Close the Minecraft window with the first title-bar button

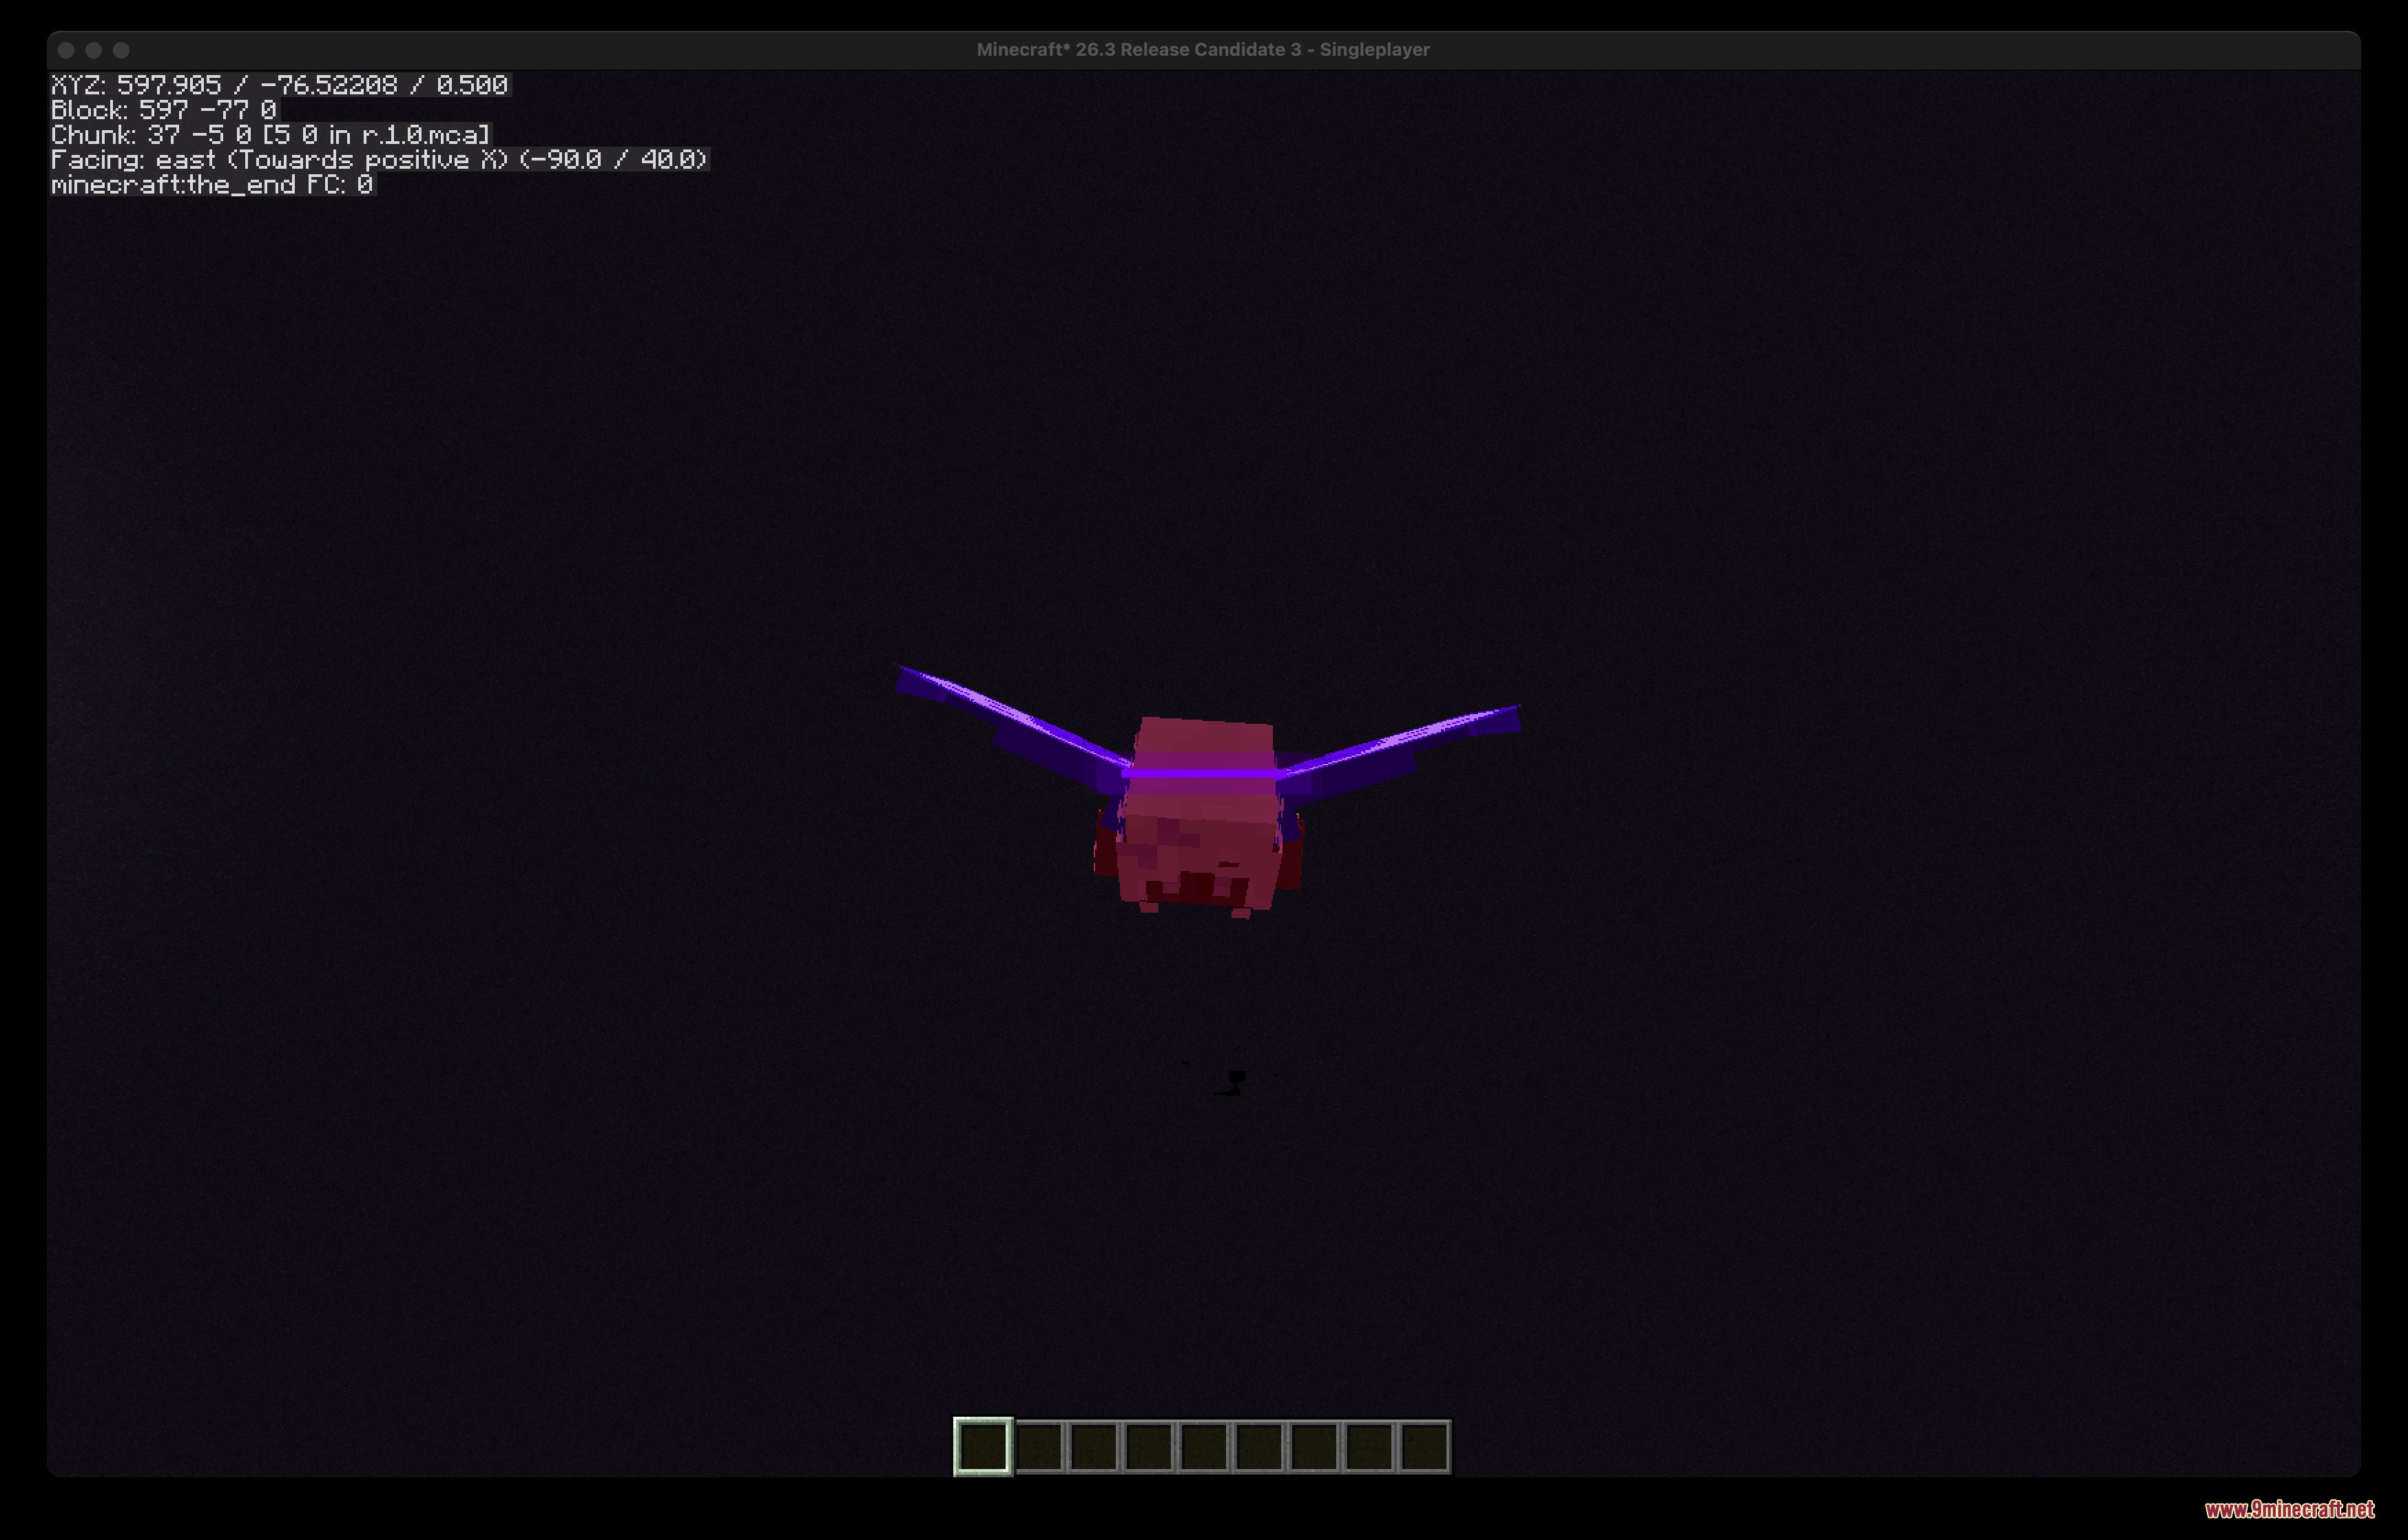click(66, 50)
